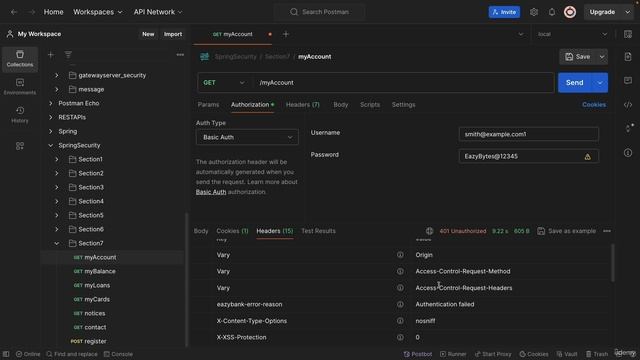Open the Save button dropdown arrow
640x360 pixels.
coord(602,57)
